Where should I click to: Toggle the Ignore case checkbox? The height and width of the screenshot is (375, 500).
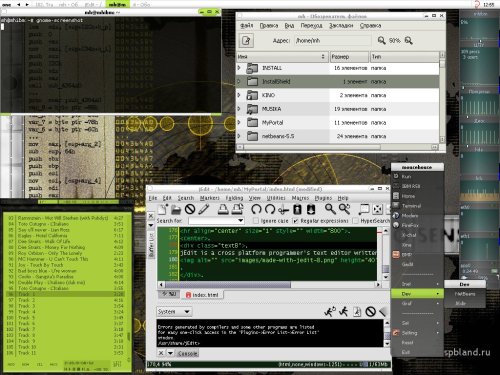pos(256,221)
